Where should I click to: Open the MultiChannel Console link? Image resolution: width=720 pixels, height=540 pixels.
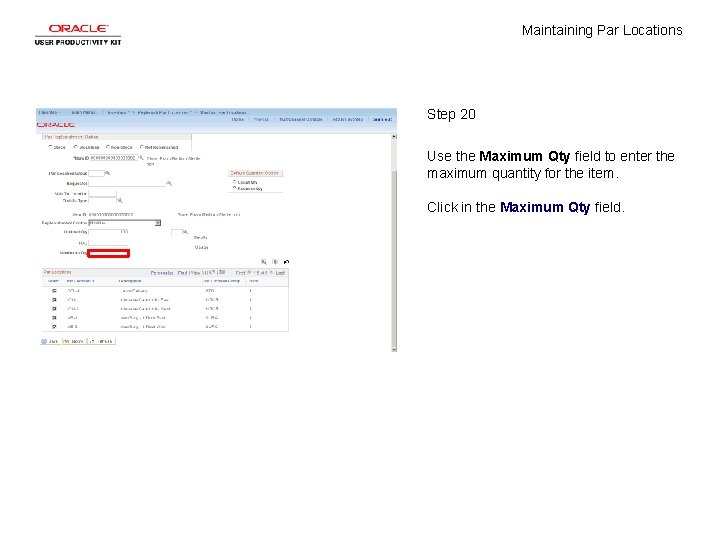click(301, 119)
